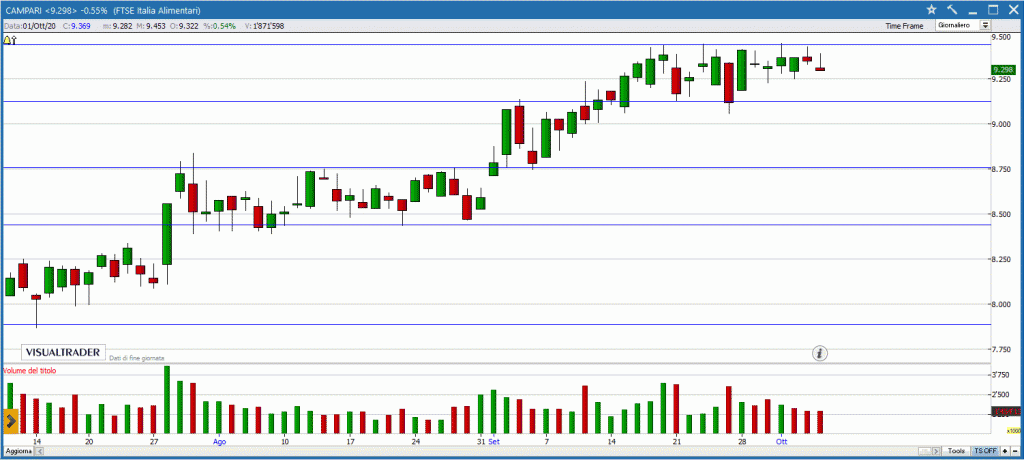This screenshot has width=1024, height=460.
Task: Click the yellow alert bell icon
Action: 8,40
